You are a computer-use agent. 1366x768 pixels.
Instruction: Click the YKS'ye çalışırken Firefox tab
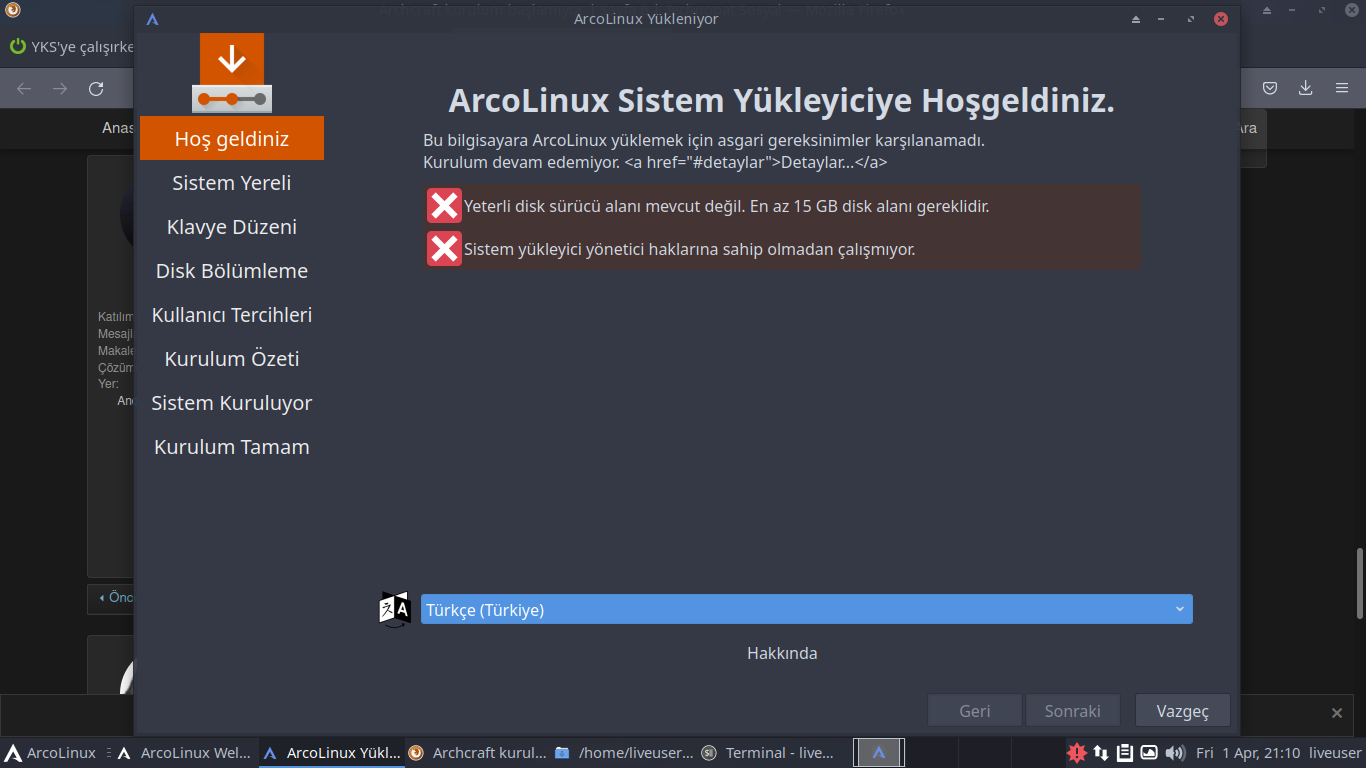click(x=70, y=46)
